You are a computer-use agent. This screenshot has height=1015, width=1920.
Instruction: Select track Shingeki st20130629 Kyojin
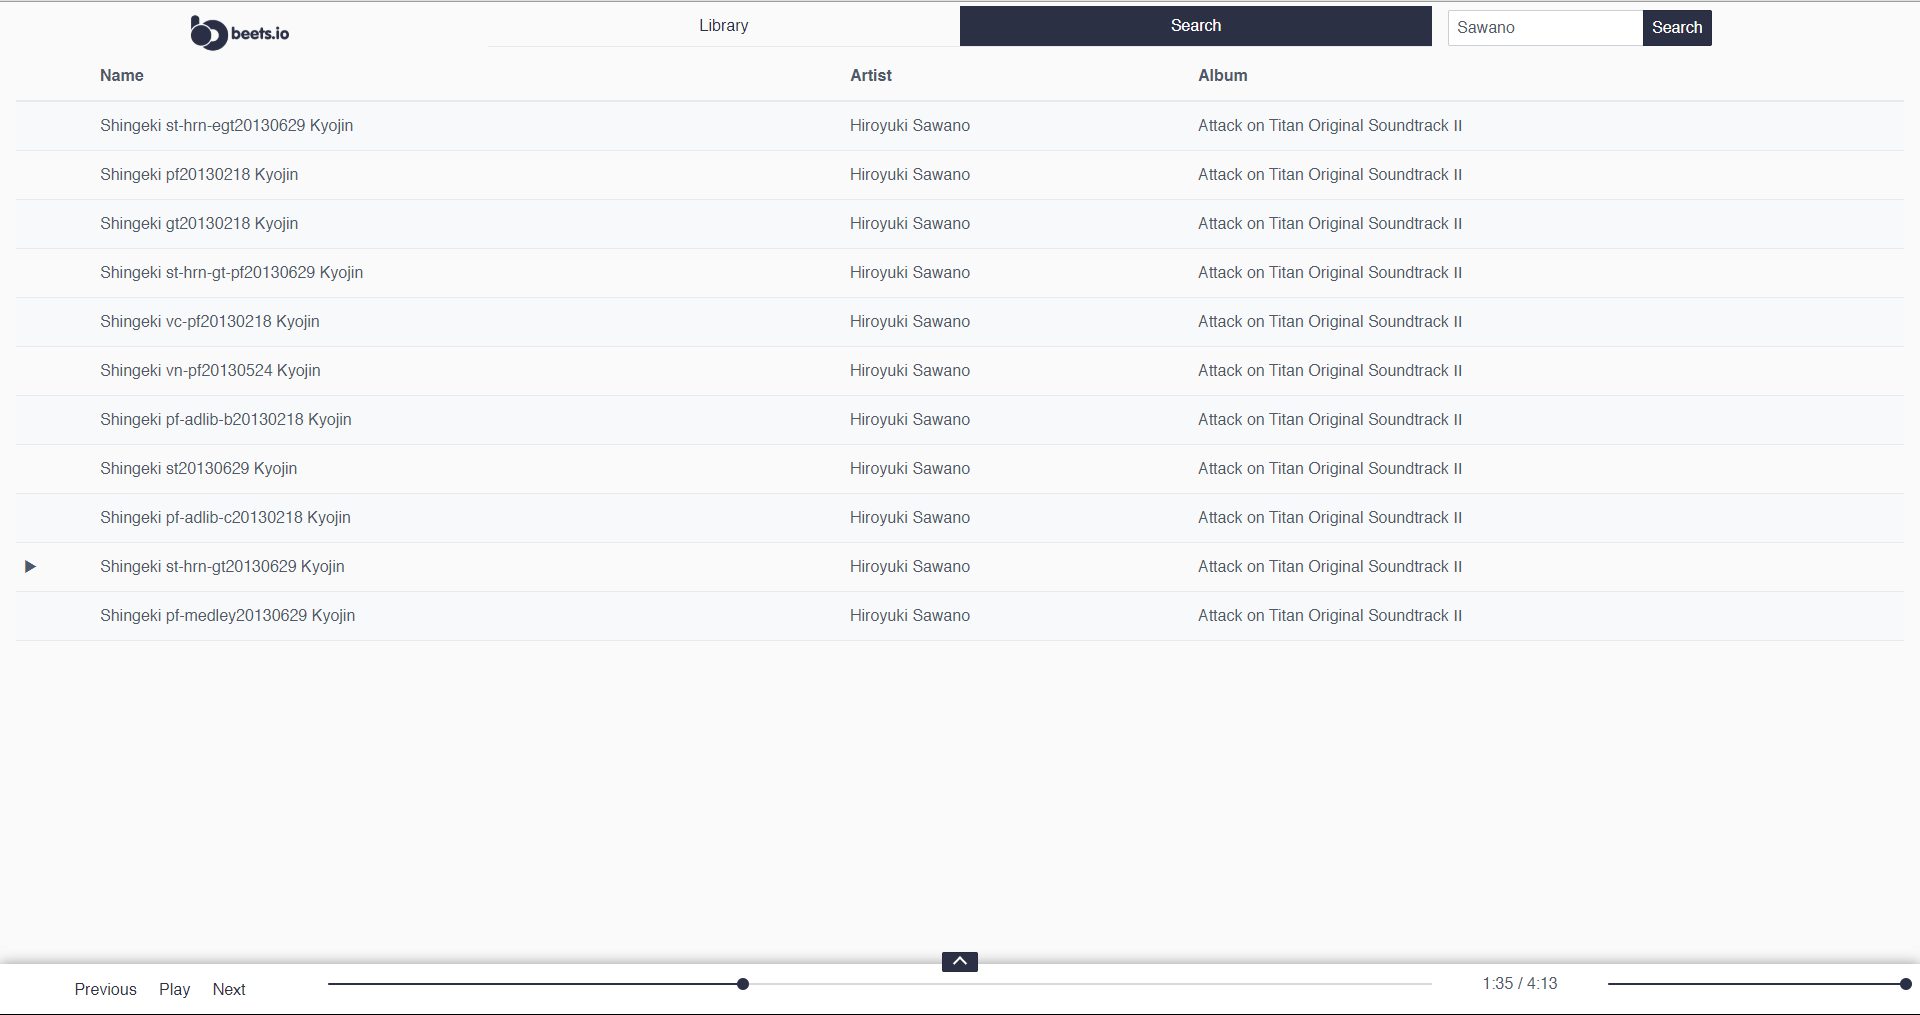pyautogui.click(x=199, y=469)
